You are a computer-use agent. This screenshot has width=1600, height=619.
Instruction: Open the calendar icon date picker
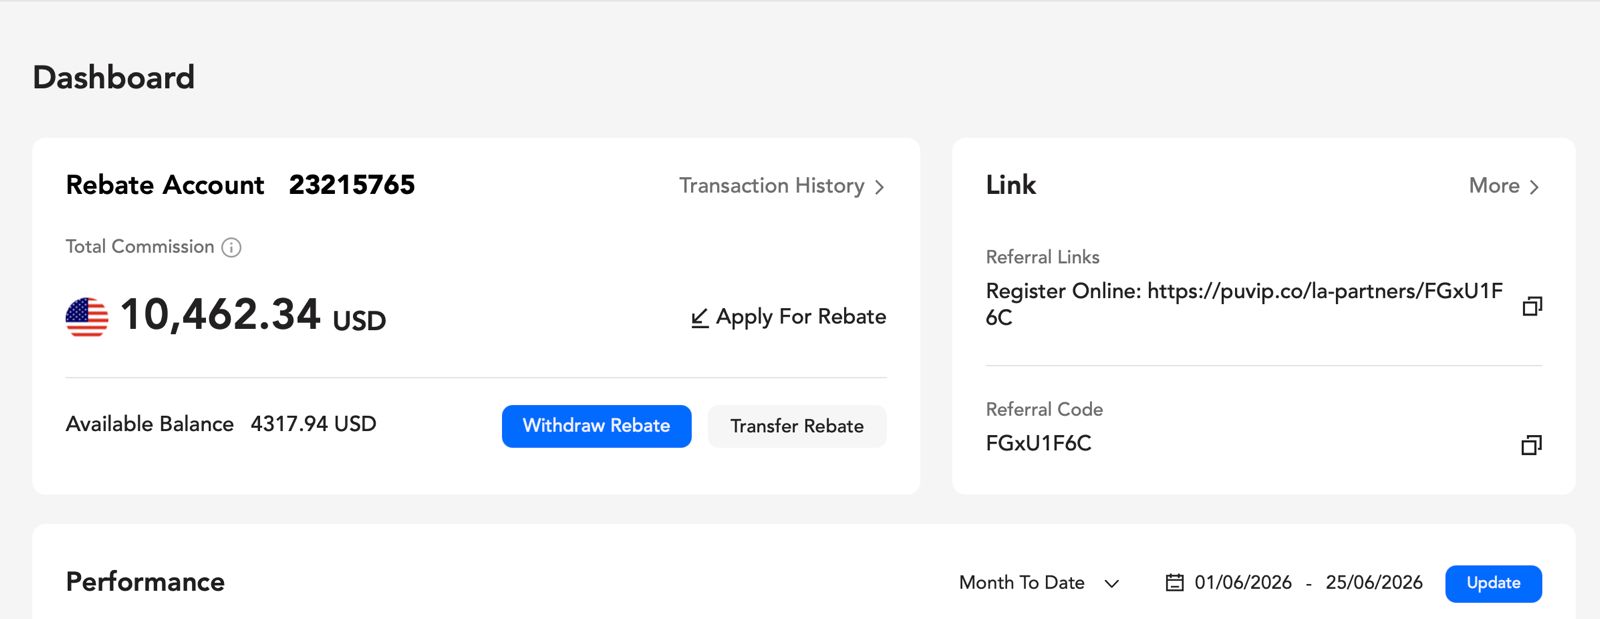(1175, 583)
